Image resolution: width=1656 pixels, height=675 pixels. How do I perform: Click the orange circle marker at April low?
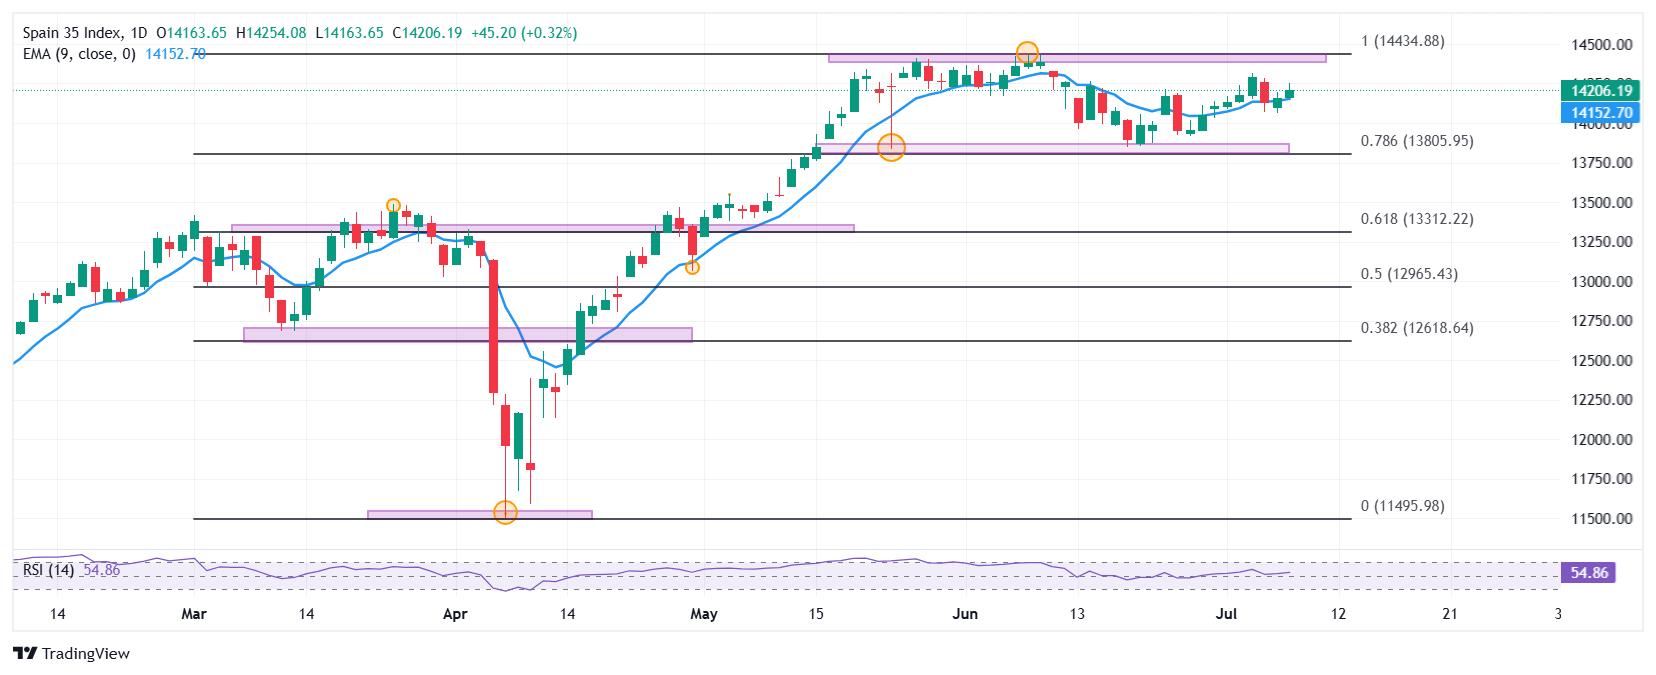tap(506, 513)
